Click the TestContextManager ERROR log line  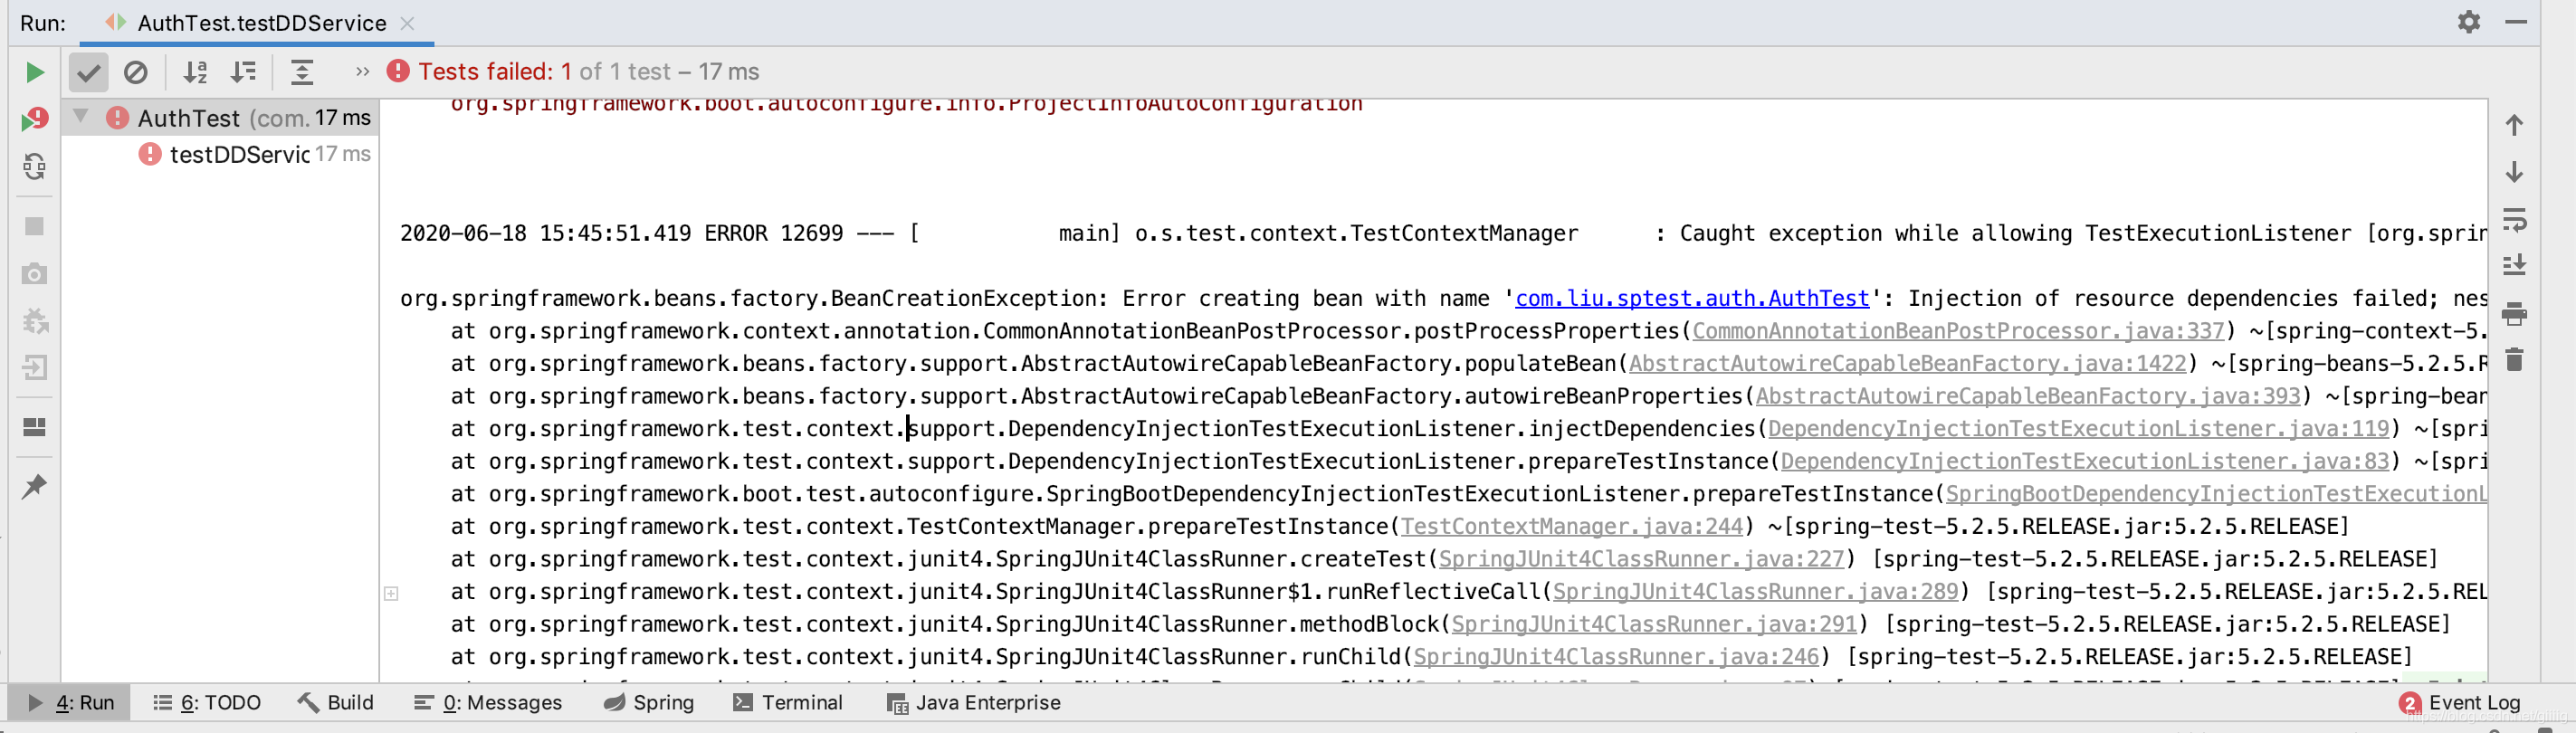[1443, 234]
